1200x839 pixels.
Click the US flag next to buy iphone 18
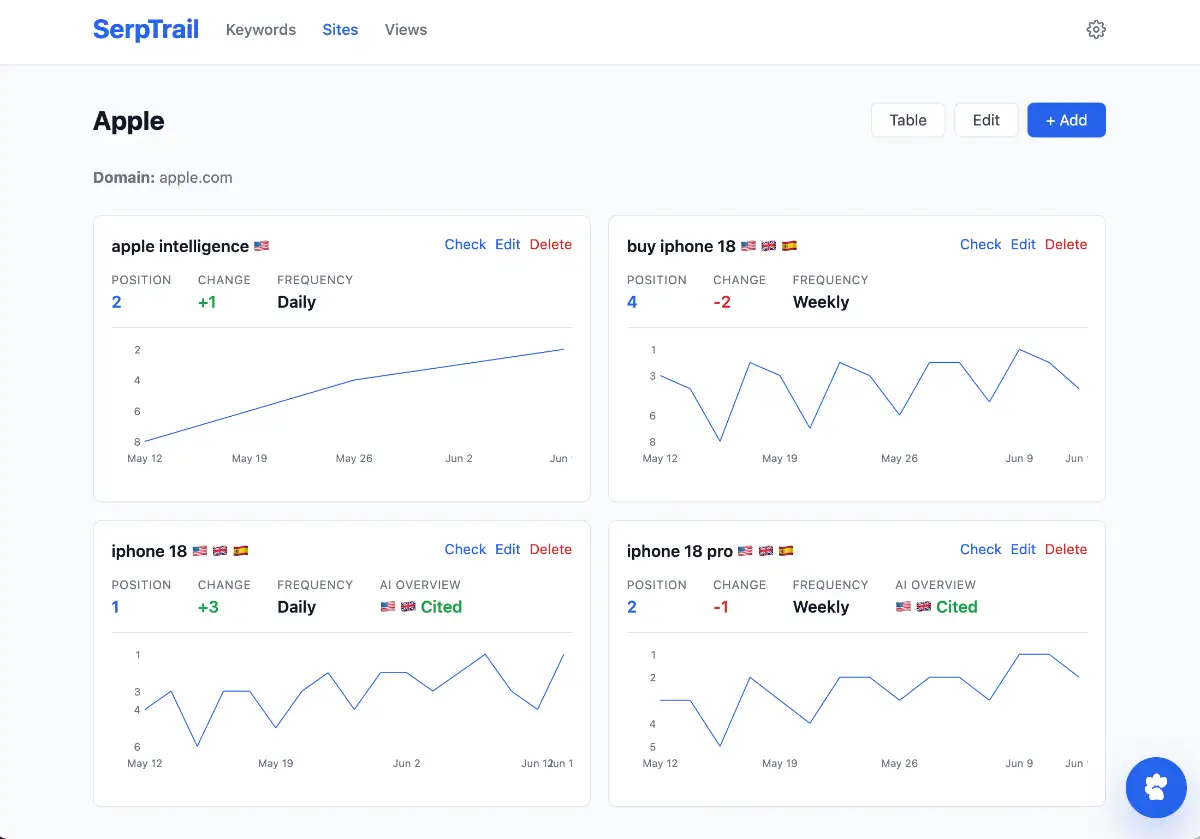click(x=749, y=246)
